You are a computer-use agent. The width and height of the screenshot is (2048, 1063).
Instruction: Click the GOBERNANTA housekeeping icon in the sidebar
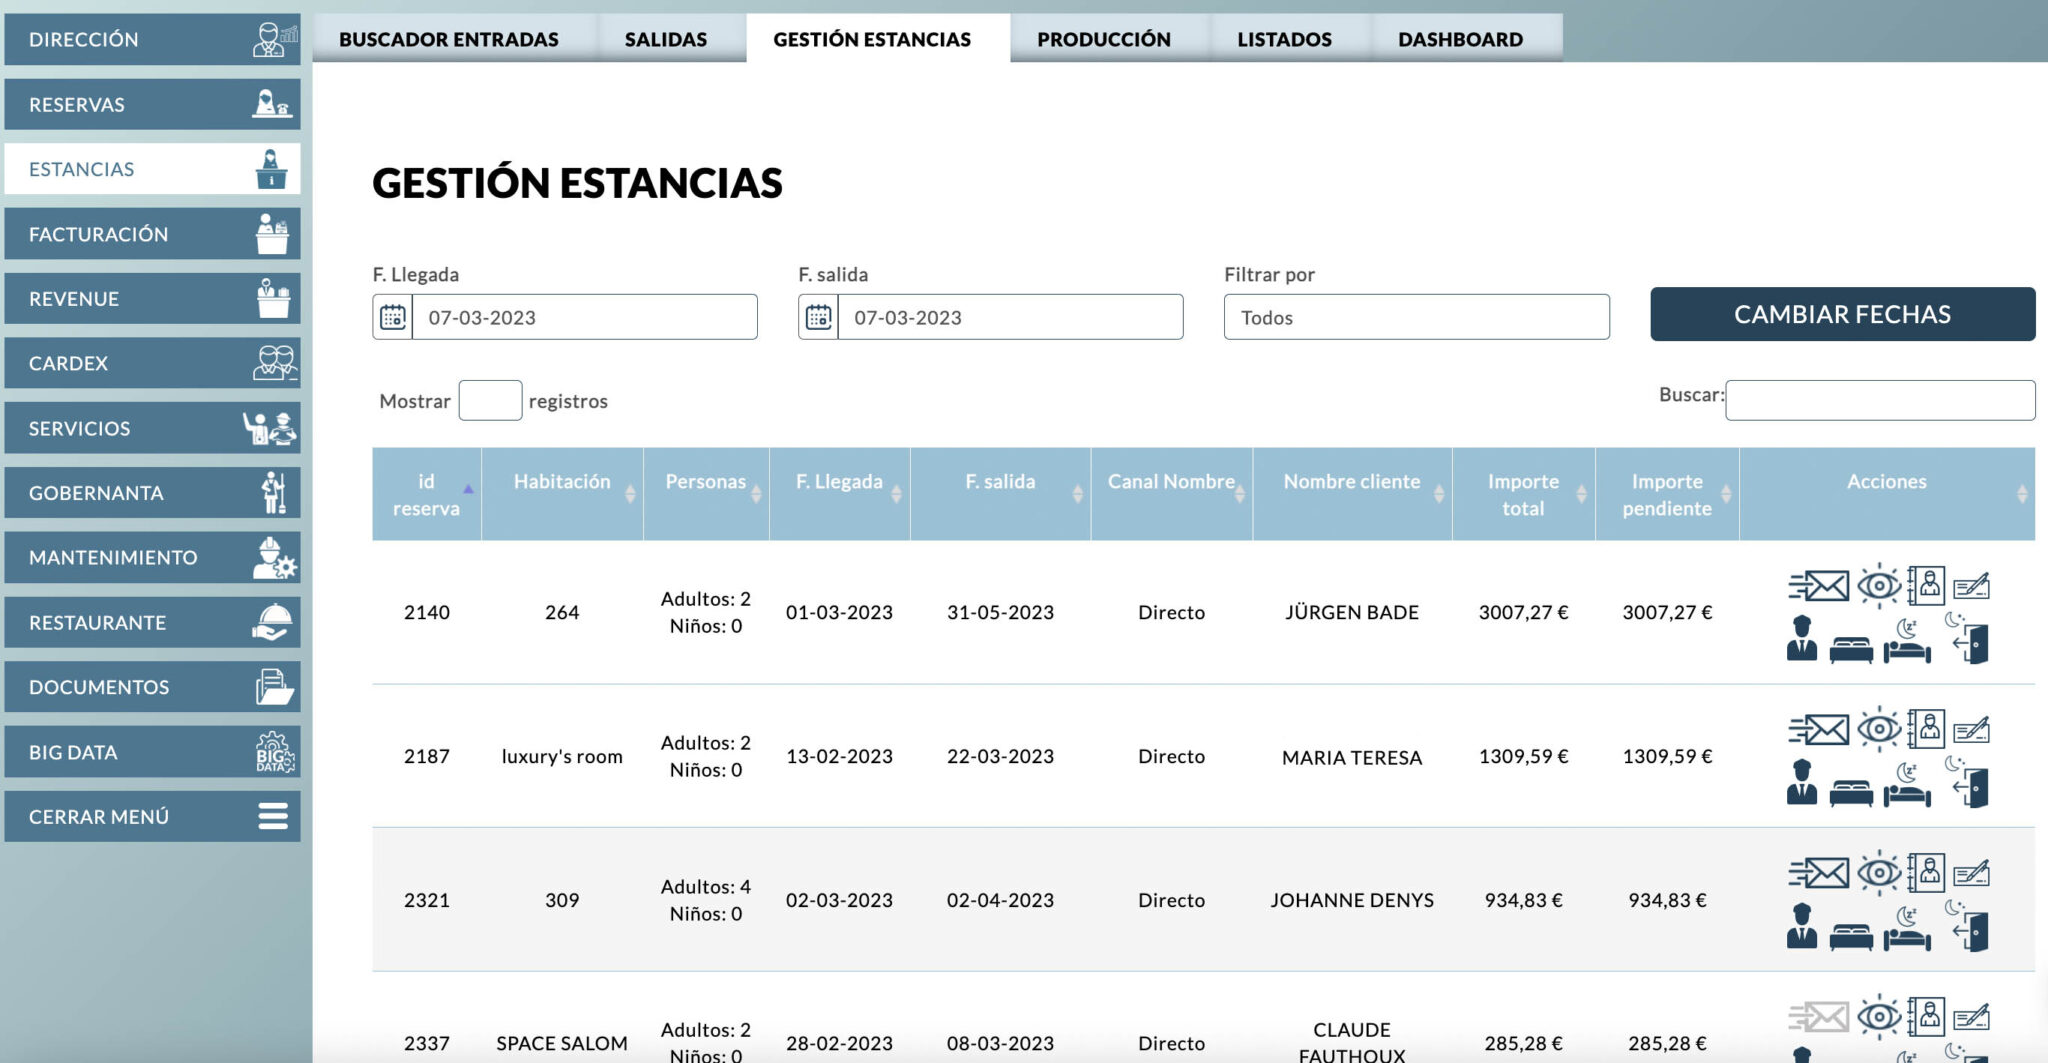tap(276, 491)
